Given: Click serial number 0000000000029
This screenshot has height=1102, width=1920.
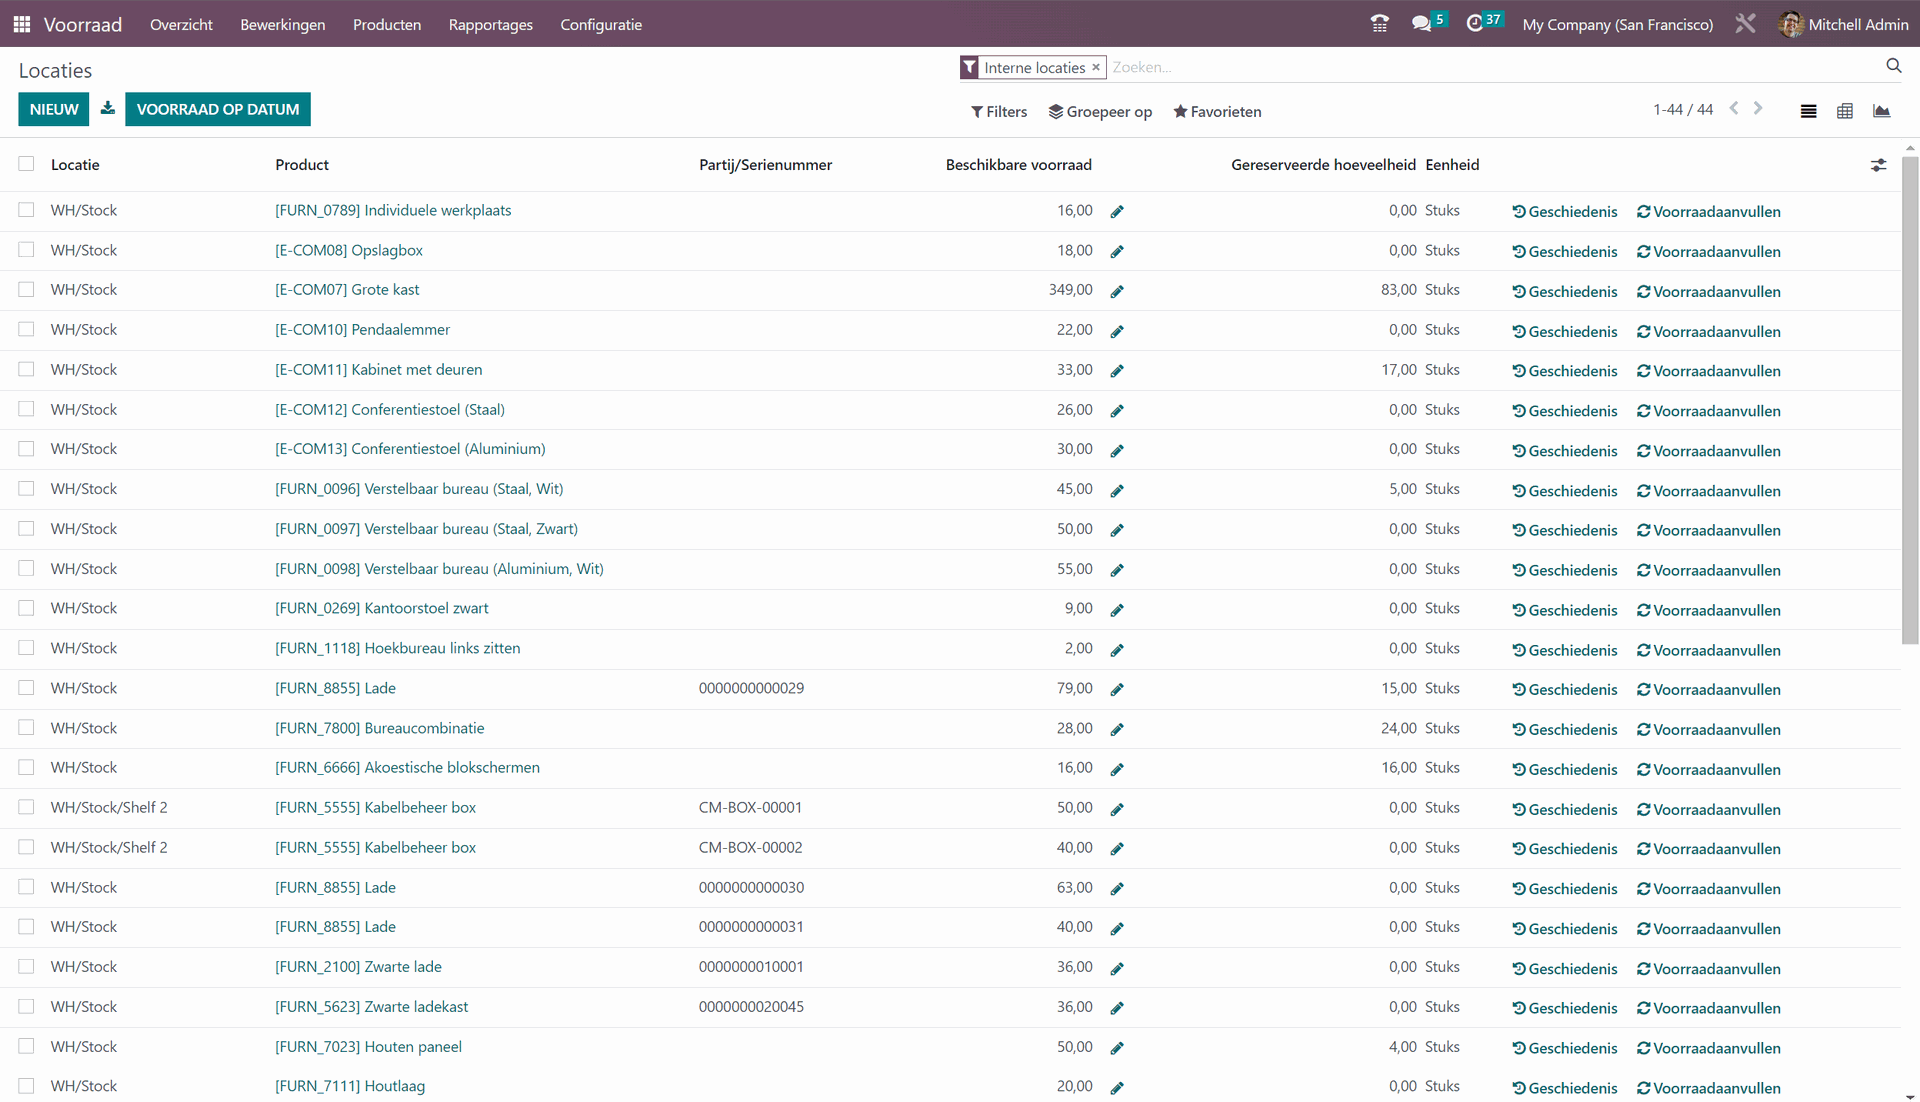Looking at the screenshot, I should [x=751, y=688].
